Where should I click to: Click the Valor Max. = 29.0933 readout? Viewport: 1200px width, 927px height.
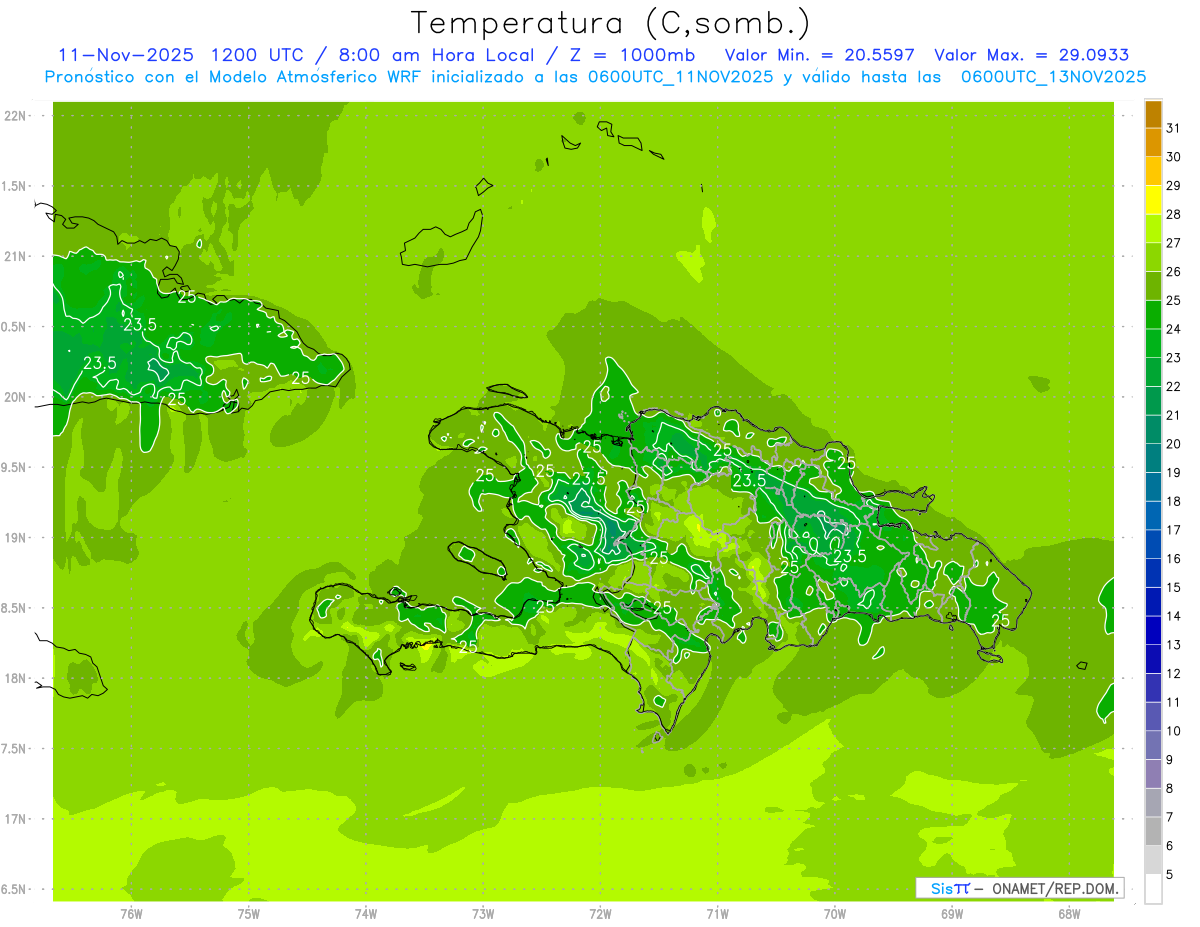[x=1031, y=55]
